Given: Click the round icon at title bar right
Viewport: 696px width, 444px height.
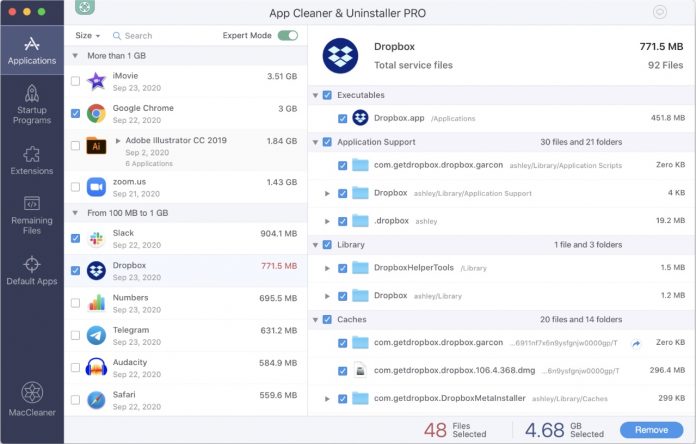Looking at the screenshot, I should coord(660,12).
